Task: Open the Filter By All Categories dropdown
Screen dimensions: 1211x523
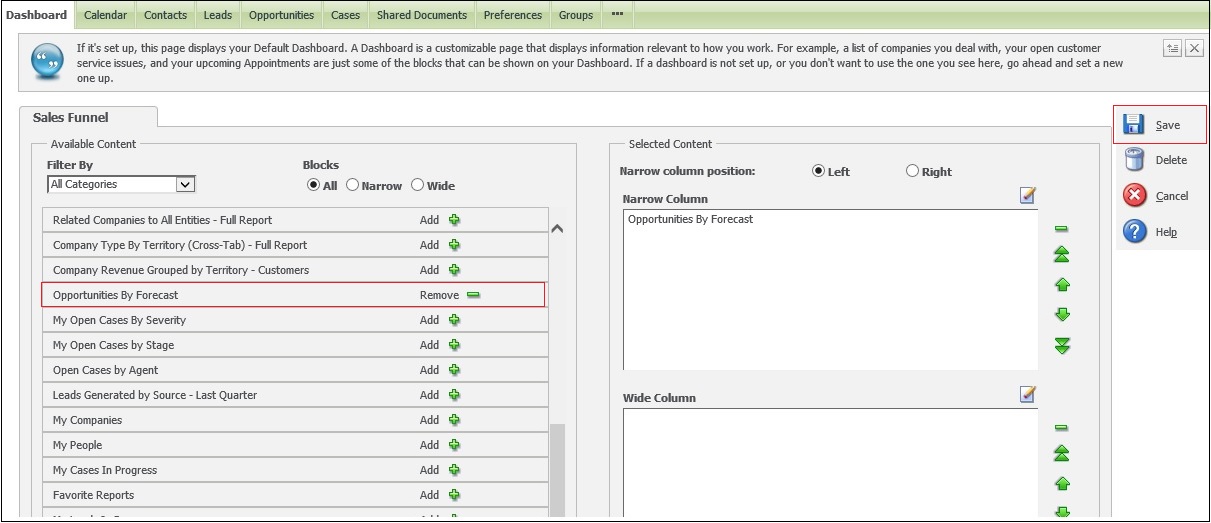Action: 184,185
